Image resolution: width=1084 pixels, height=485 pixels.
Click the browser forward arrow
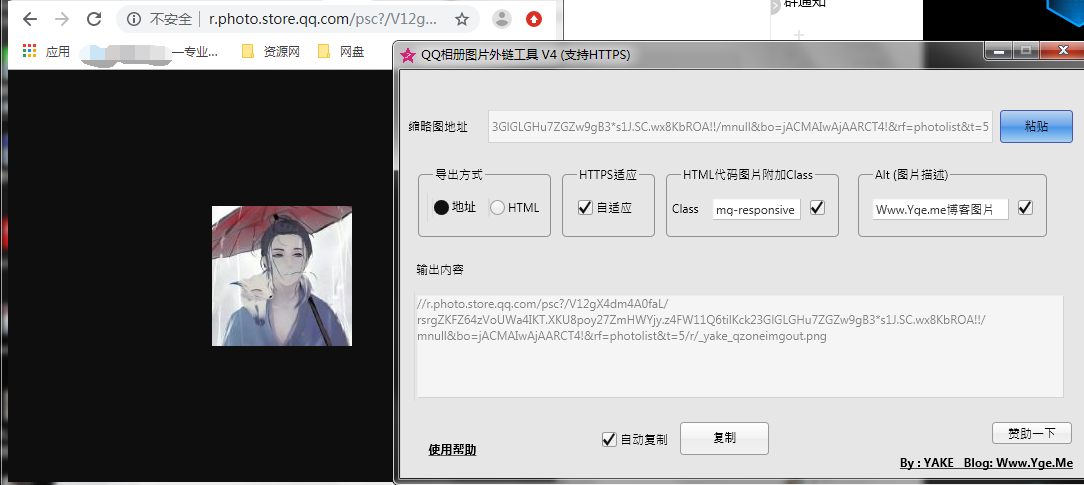click(x=62, y=19)
